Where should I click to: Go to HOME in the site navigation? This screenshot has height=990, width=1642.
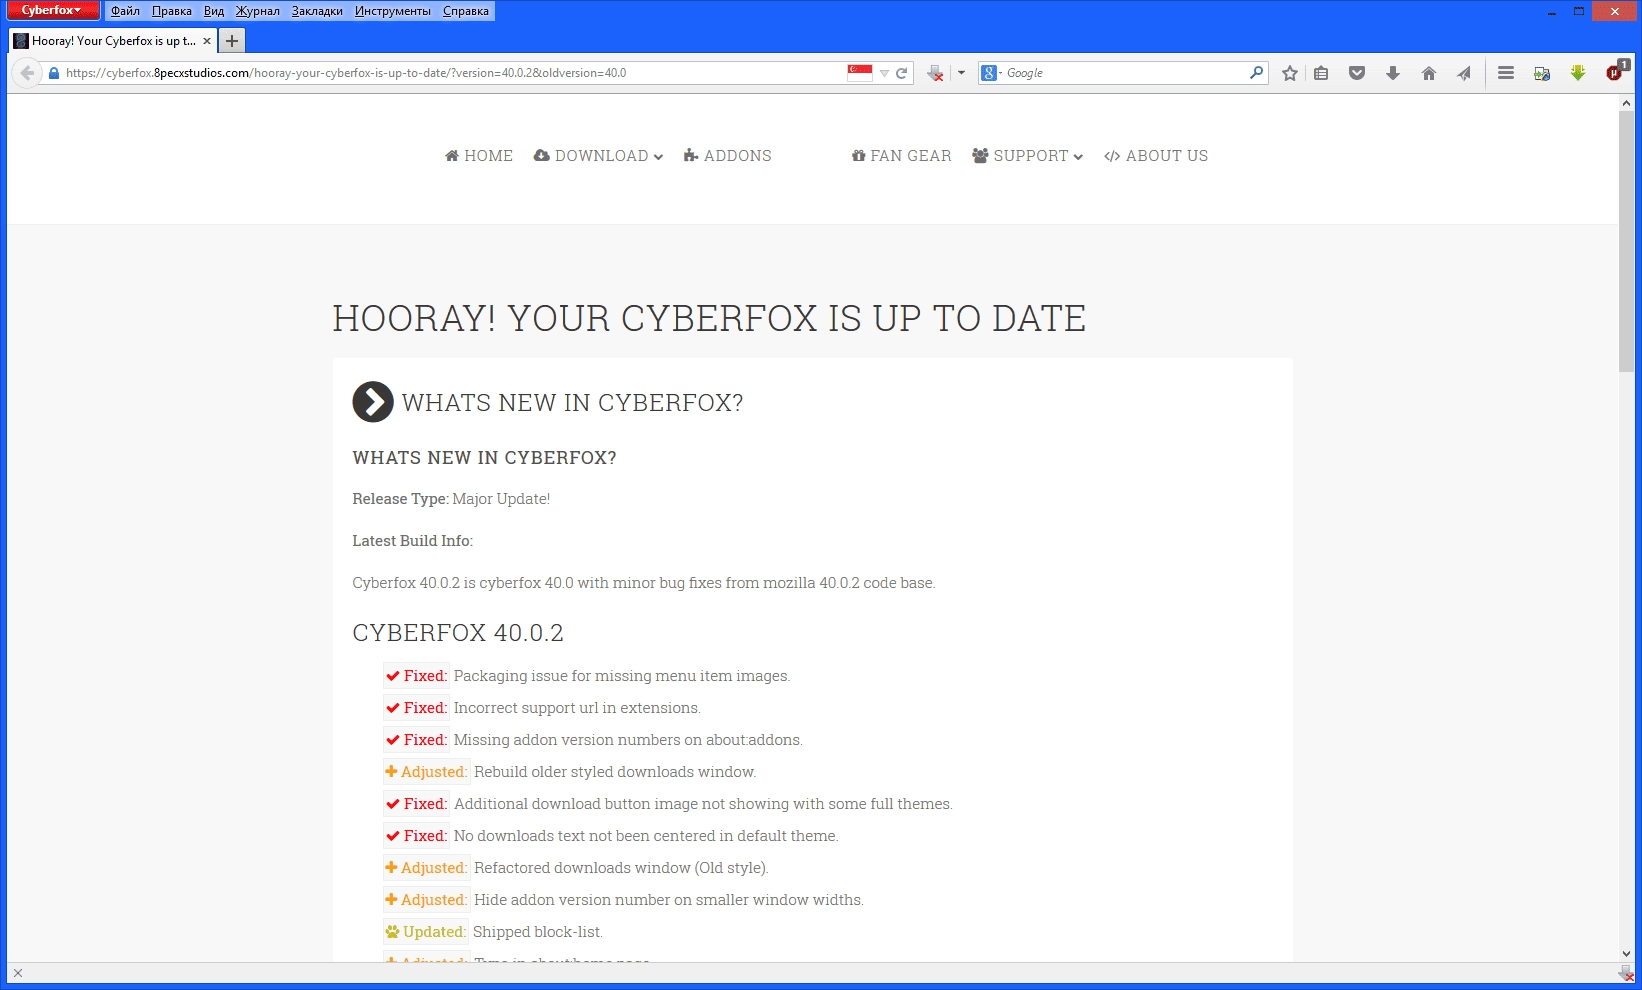point(479,156)
